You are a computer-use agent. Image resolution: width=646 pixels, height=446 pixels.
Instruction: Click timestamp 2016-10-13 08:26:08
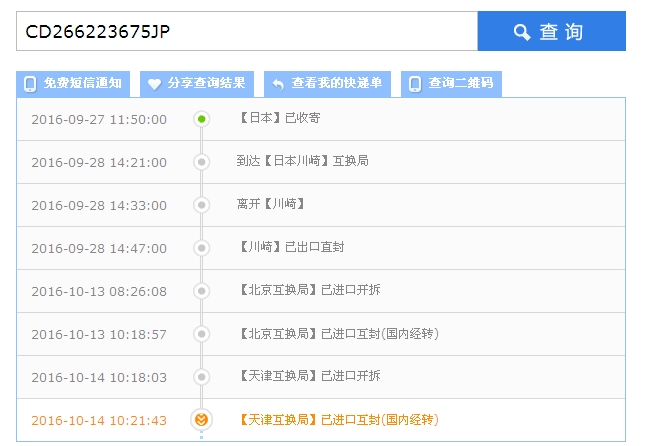[x=99, y=291]
